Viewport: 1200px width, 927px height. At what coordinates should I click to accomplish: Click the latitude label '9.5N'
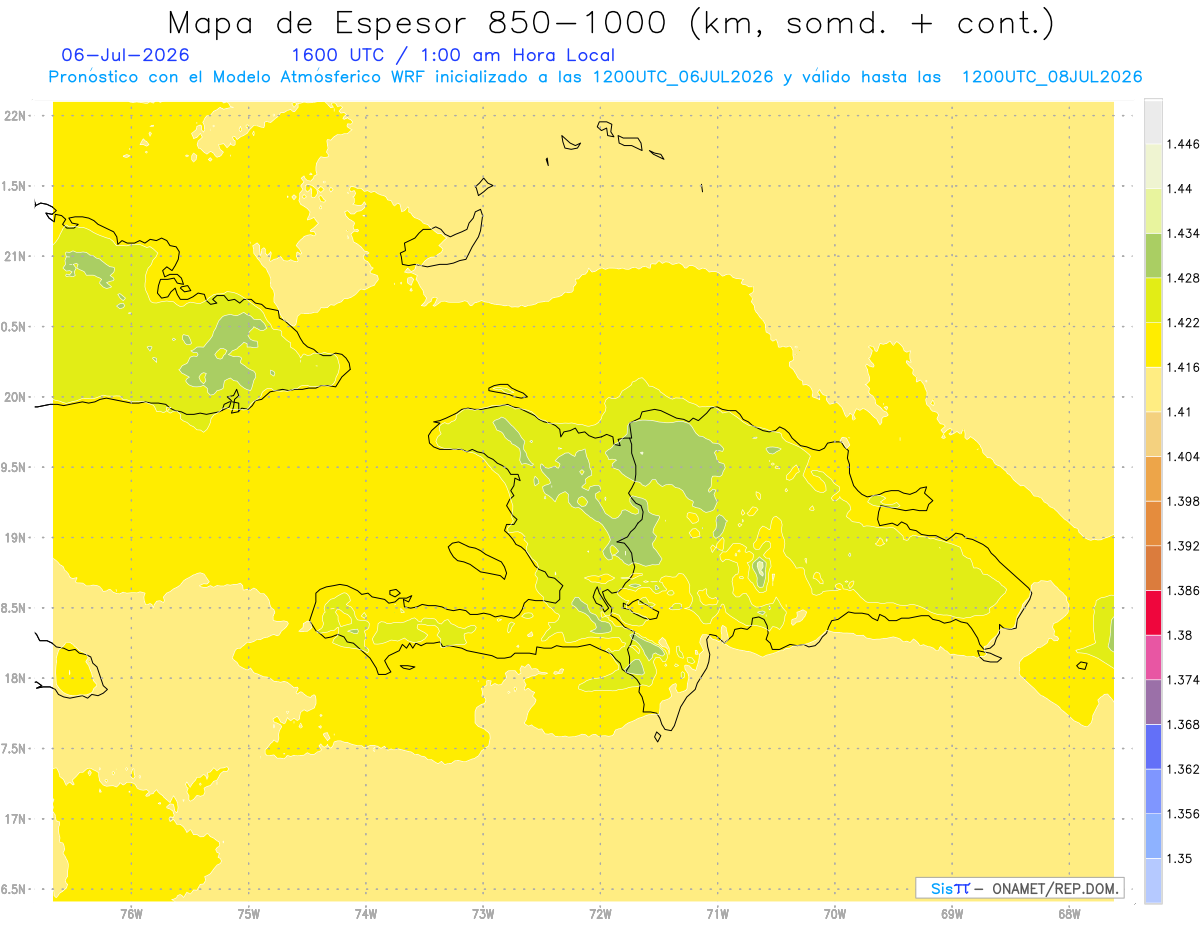click(15, 467)
